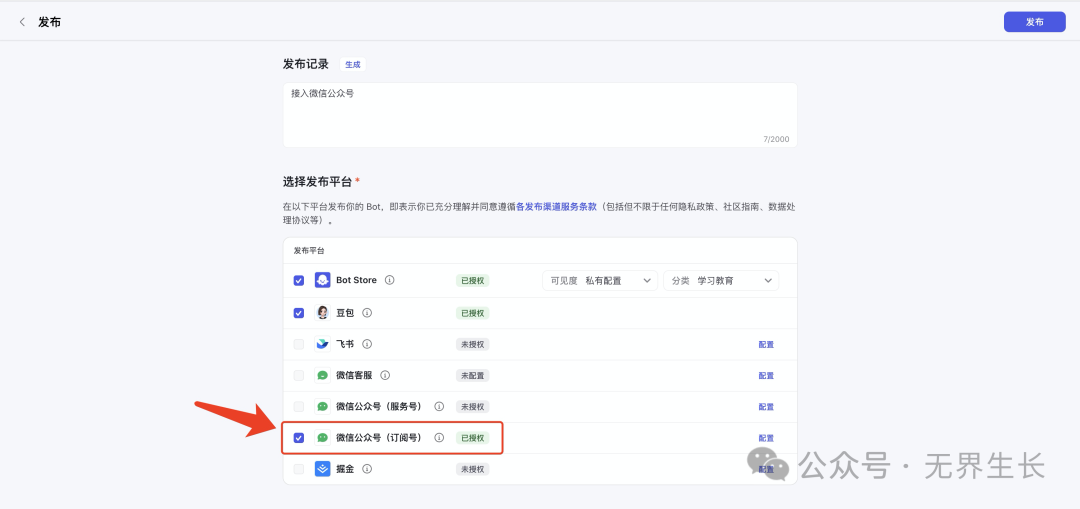The width and height of the screenshot is (1080, 509).
Task: Click 配置 for 微信公众号（订阅号）
Action: point(766,437)
